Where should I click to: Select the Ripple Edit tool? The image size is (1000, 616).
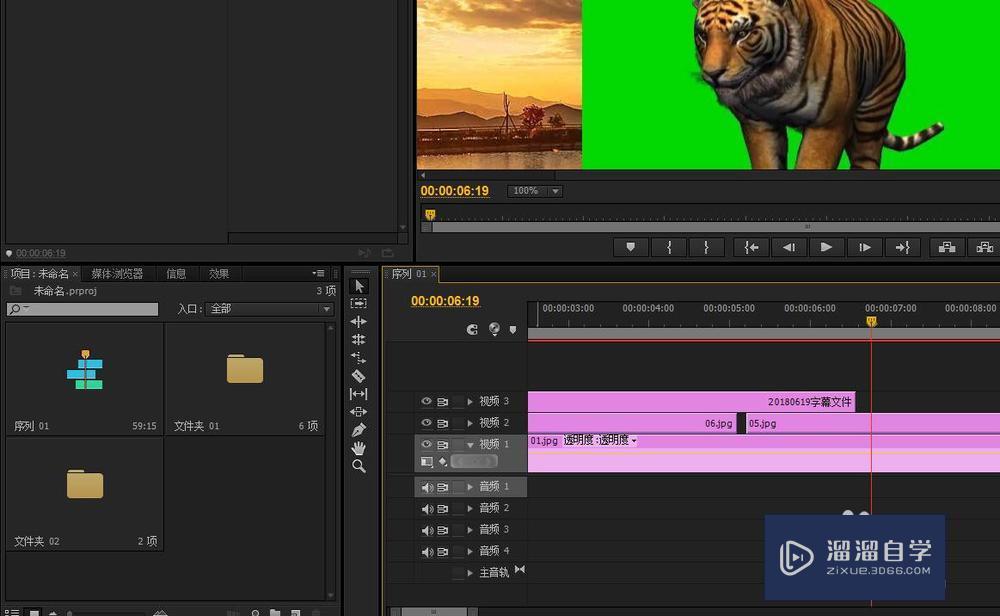[x=359, y=322]
